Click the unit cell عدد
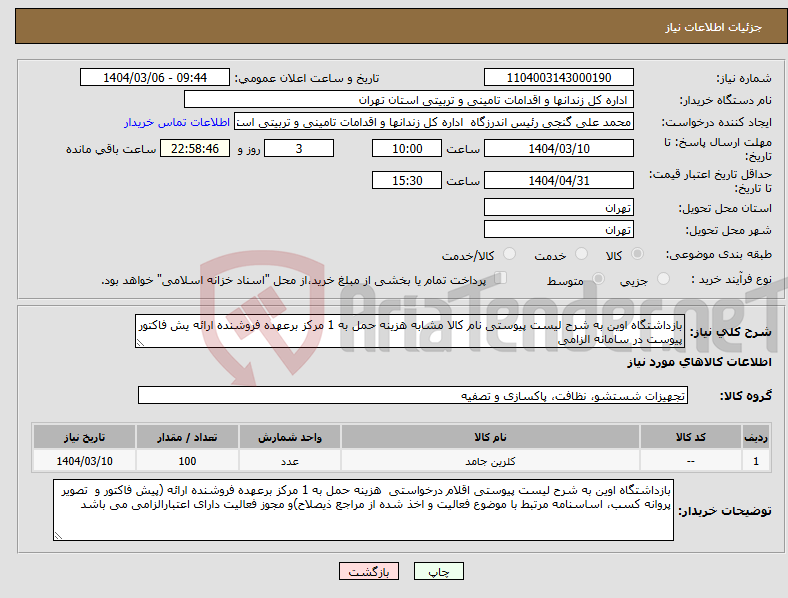 [289, 461]
